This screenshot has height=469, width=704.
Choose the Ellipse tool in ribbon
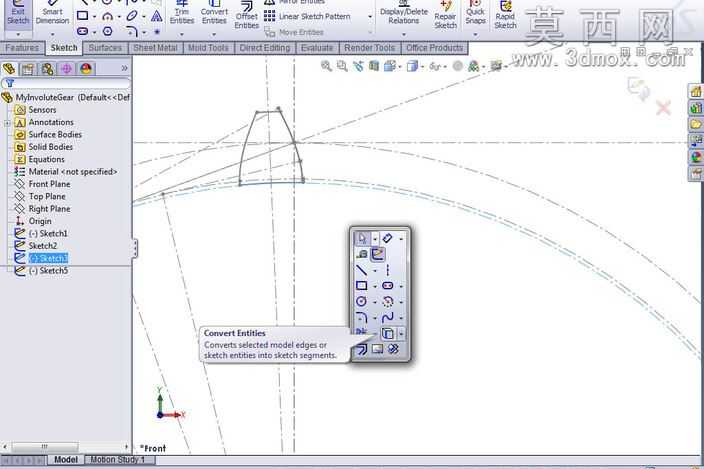132,16
